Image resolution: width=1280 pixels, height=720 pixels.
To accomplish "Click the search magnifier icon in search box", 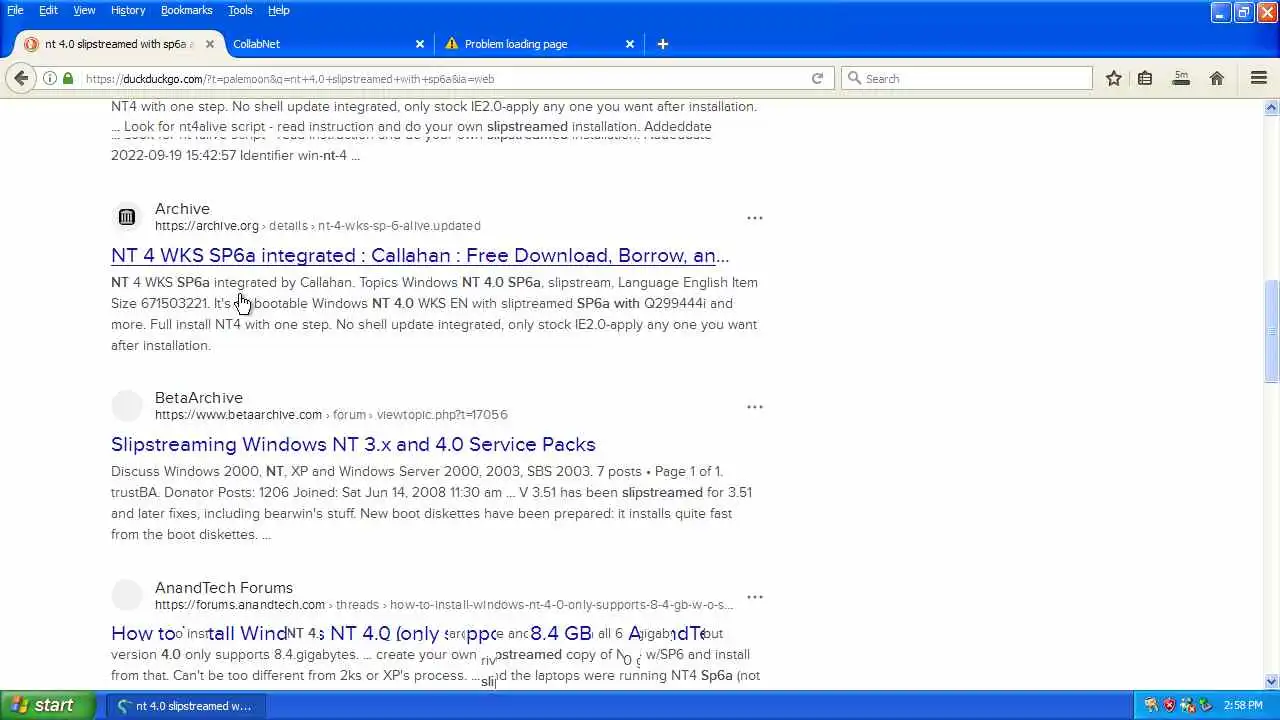I will 854,78.
